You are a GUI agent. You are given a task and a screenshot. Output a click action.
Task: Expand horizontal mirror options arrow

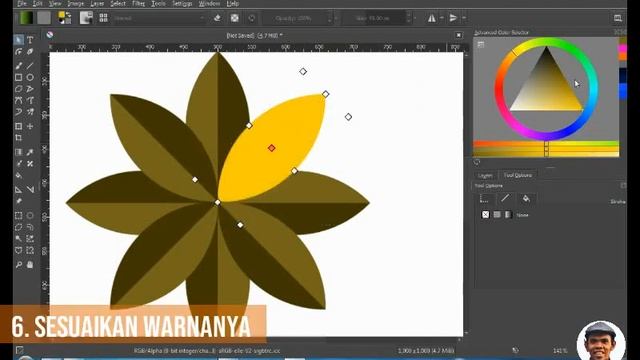tap(442, 18)
